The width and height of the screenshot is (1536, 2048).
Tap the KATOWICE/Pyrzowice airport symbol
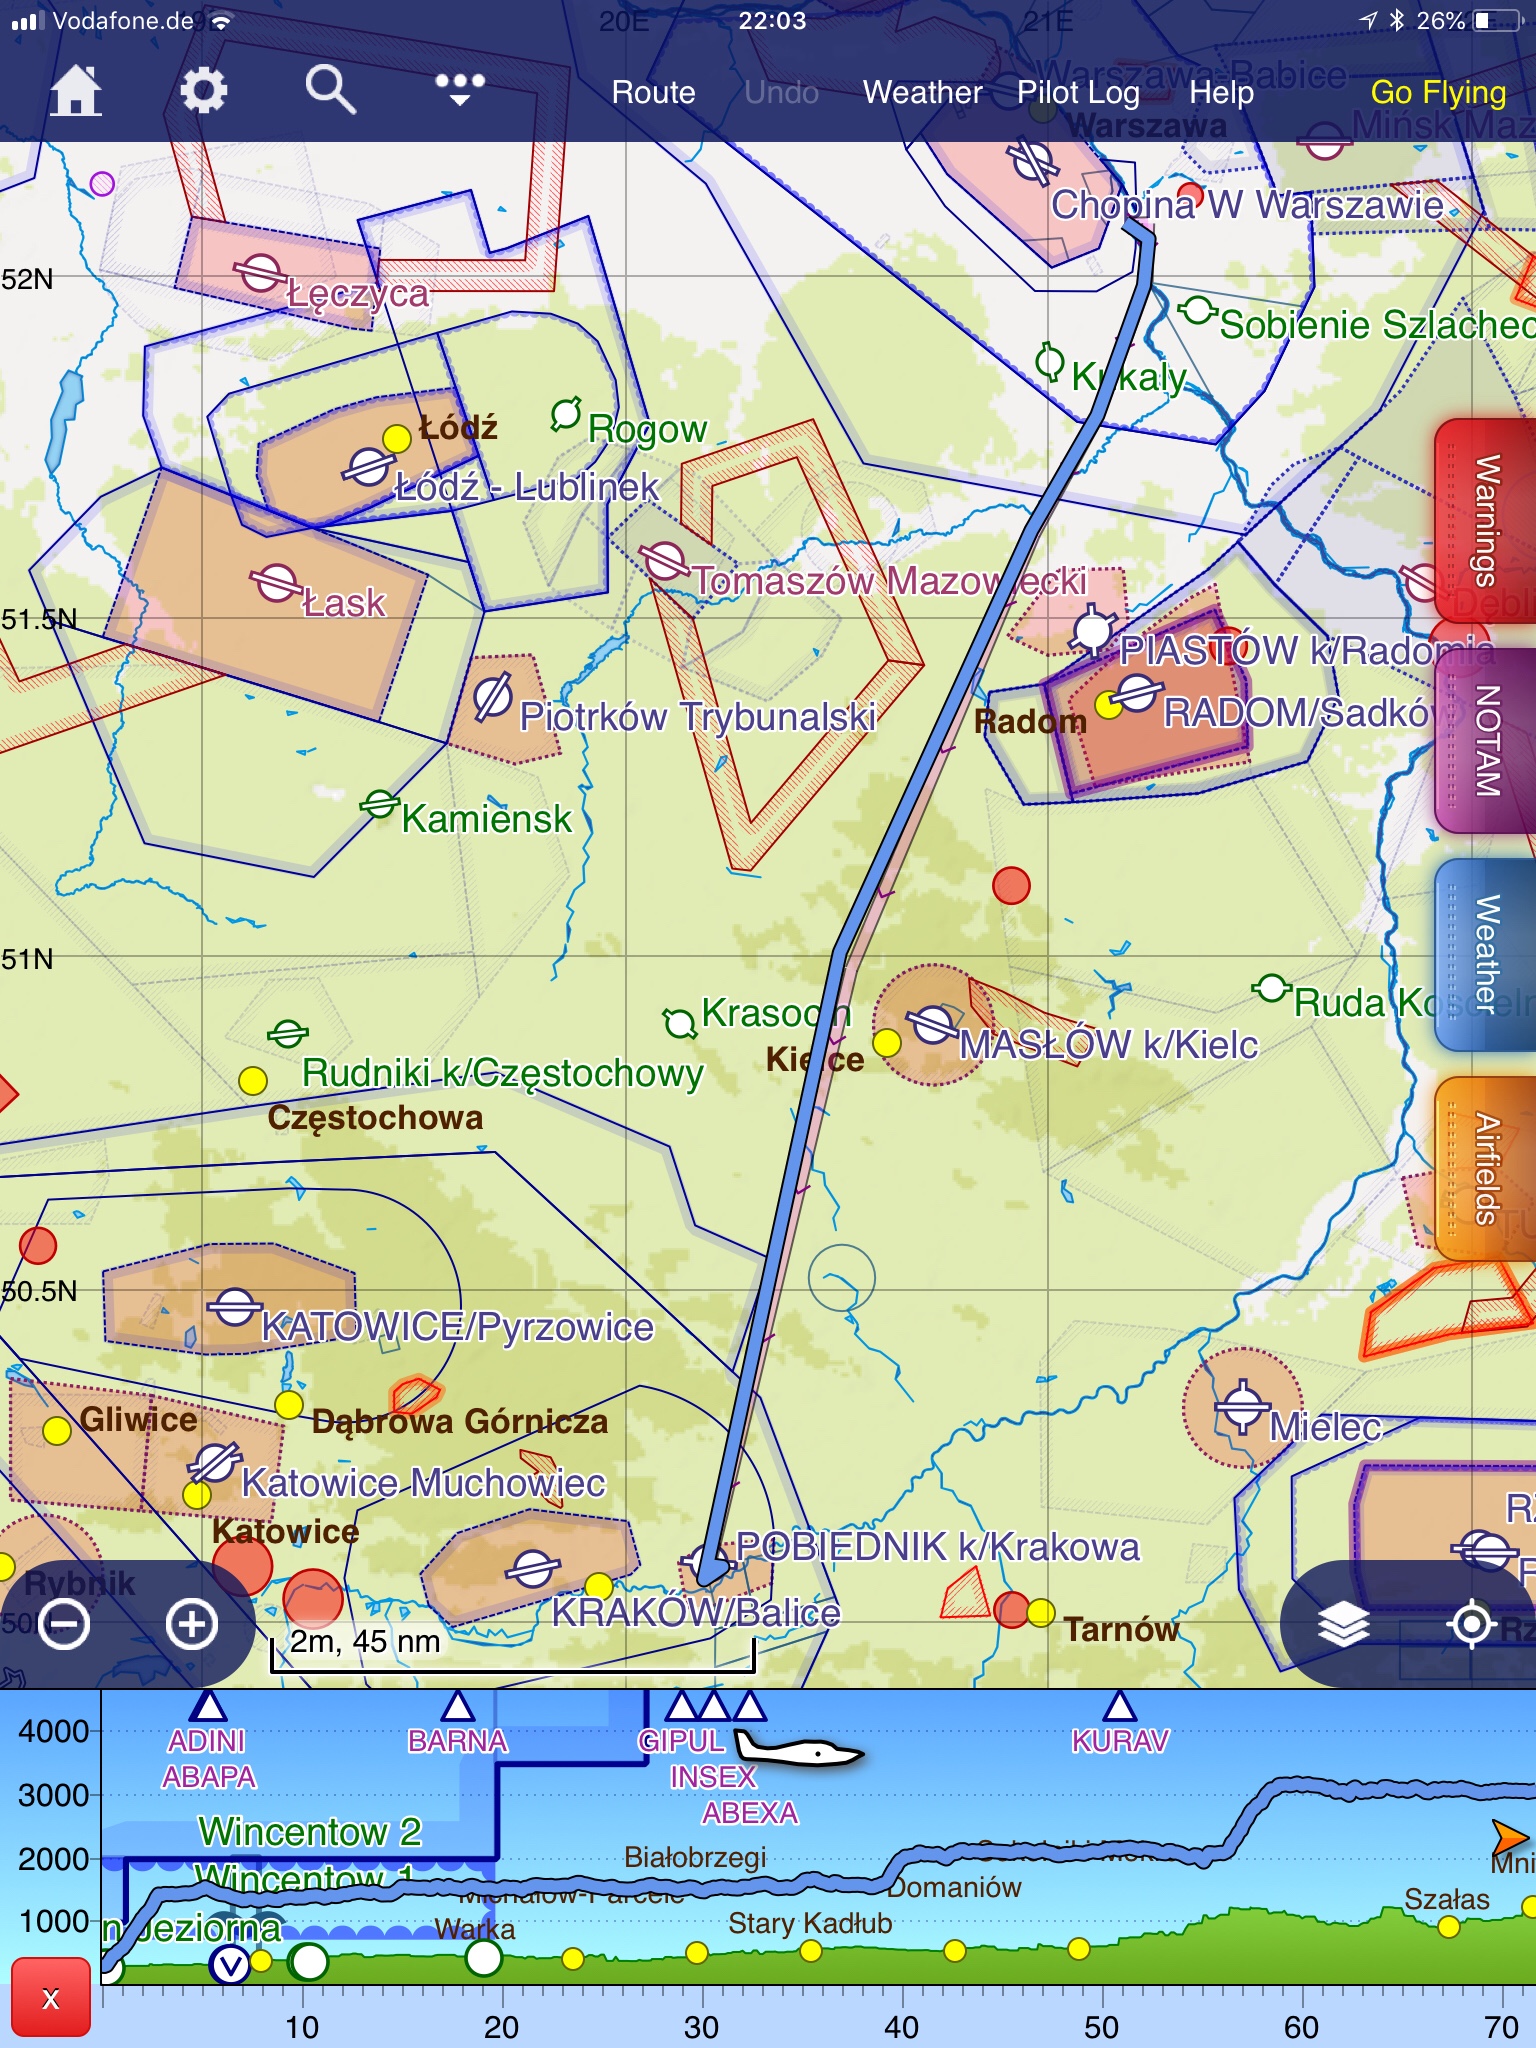point(234,1307)
